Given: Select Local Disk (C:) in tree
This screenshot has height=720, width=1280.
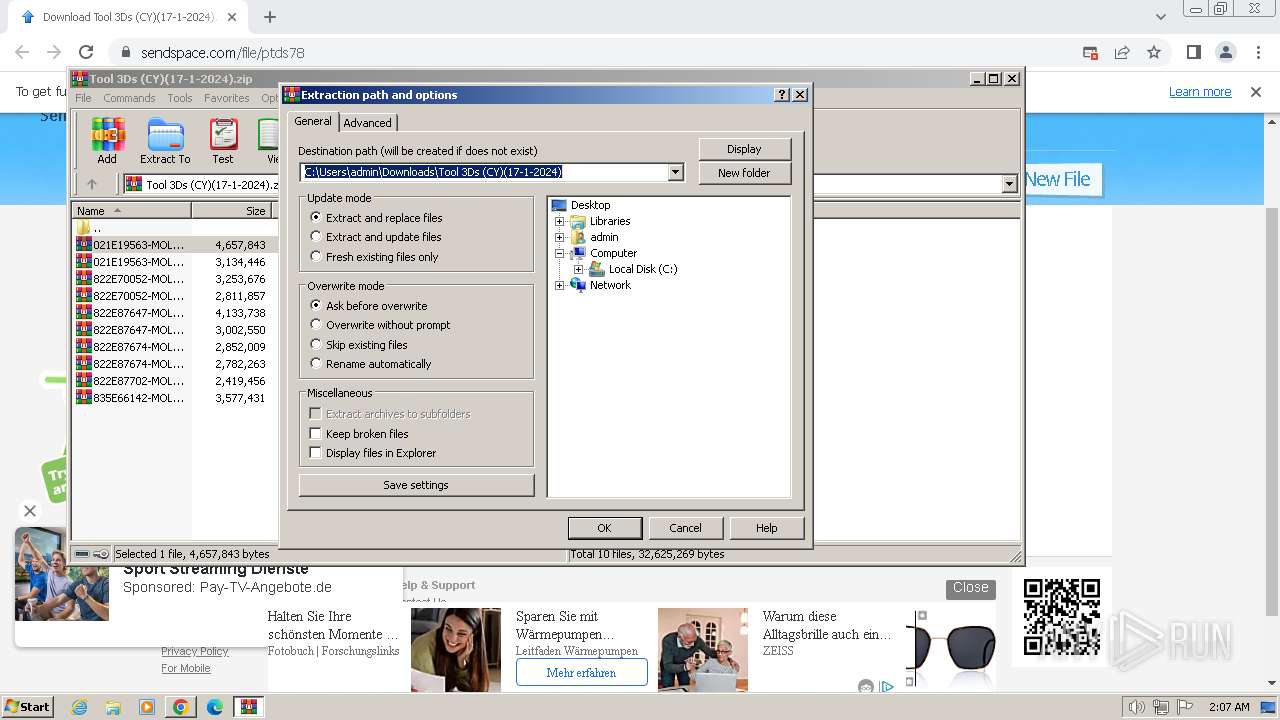Looking at the screenshot, I should click(634, 269).
